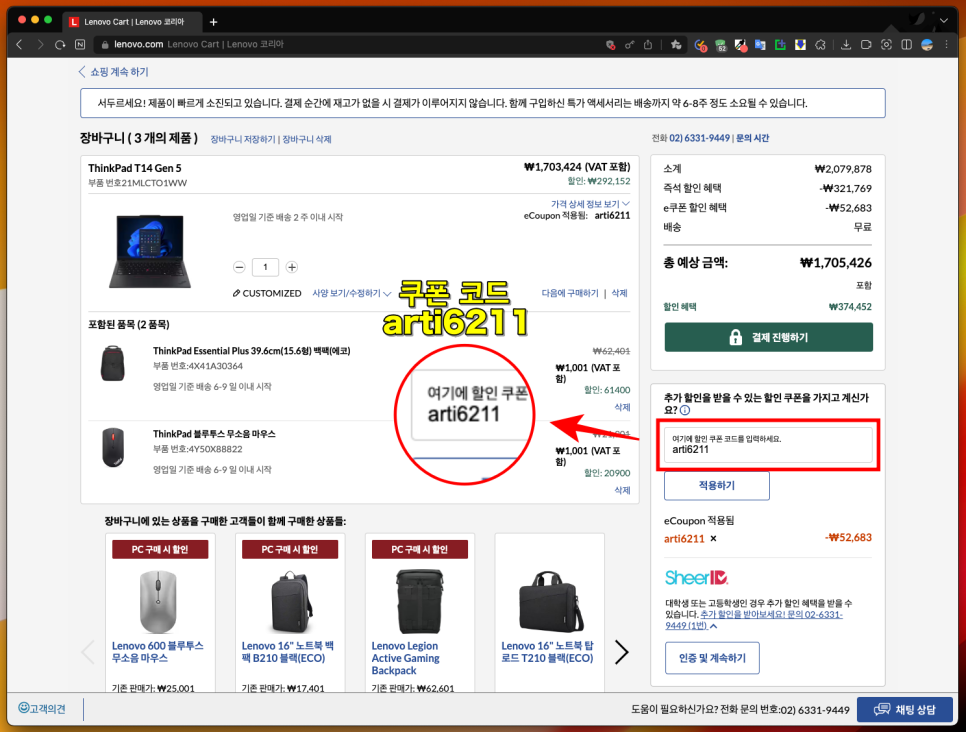Click the coupon code input field
The height and width of the screenshot is (732, 966).
(x=768, y=445)
